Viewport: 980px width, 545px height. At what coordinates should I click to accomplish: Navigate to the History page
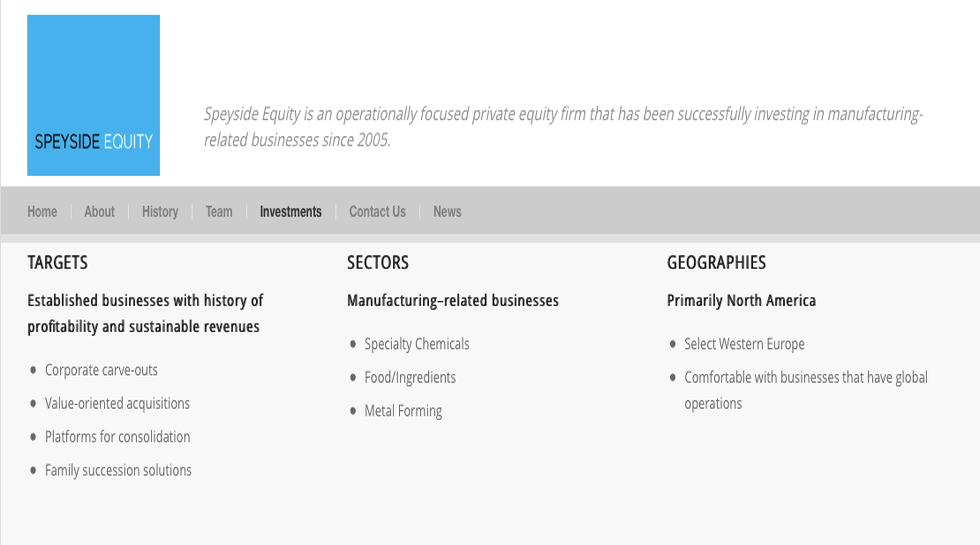point(160,212)
